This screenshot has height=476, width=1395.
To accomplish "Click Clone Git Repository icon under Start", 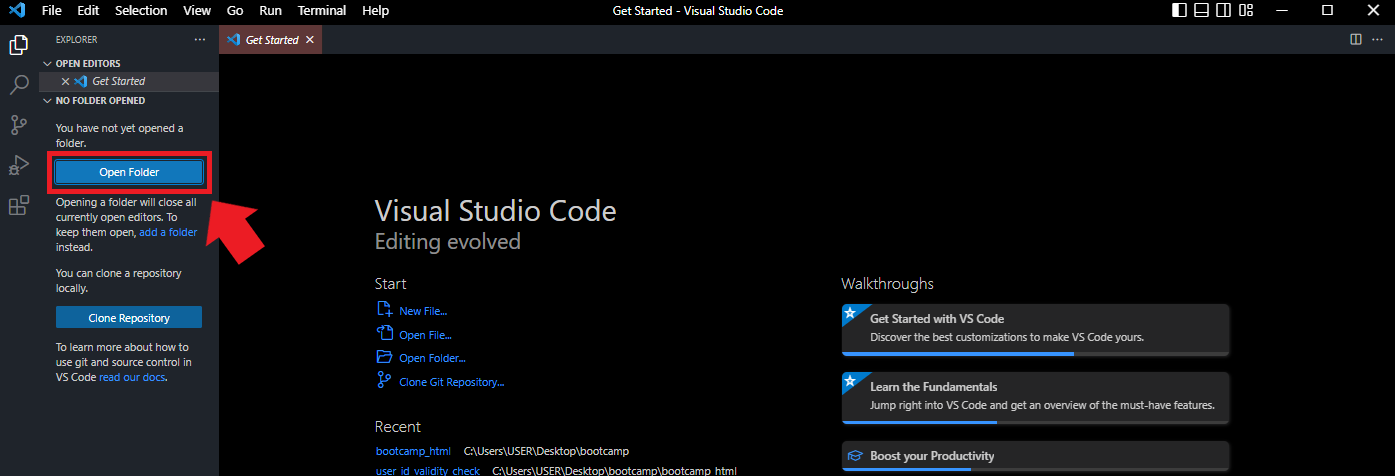I will pos(384,380).
